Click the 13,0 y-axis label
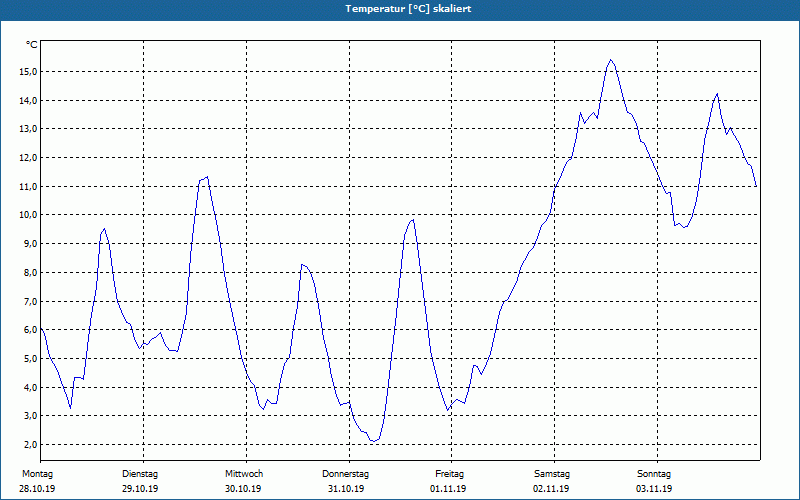 point(28,129)
